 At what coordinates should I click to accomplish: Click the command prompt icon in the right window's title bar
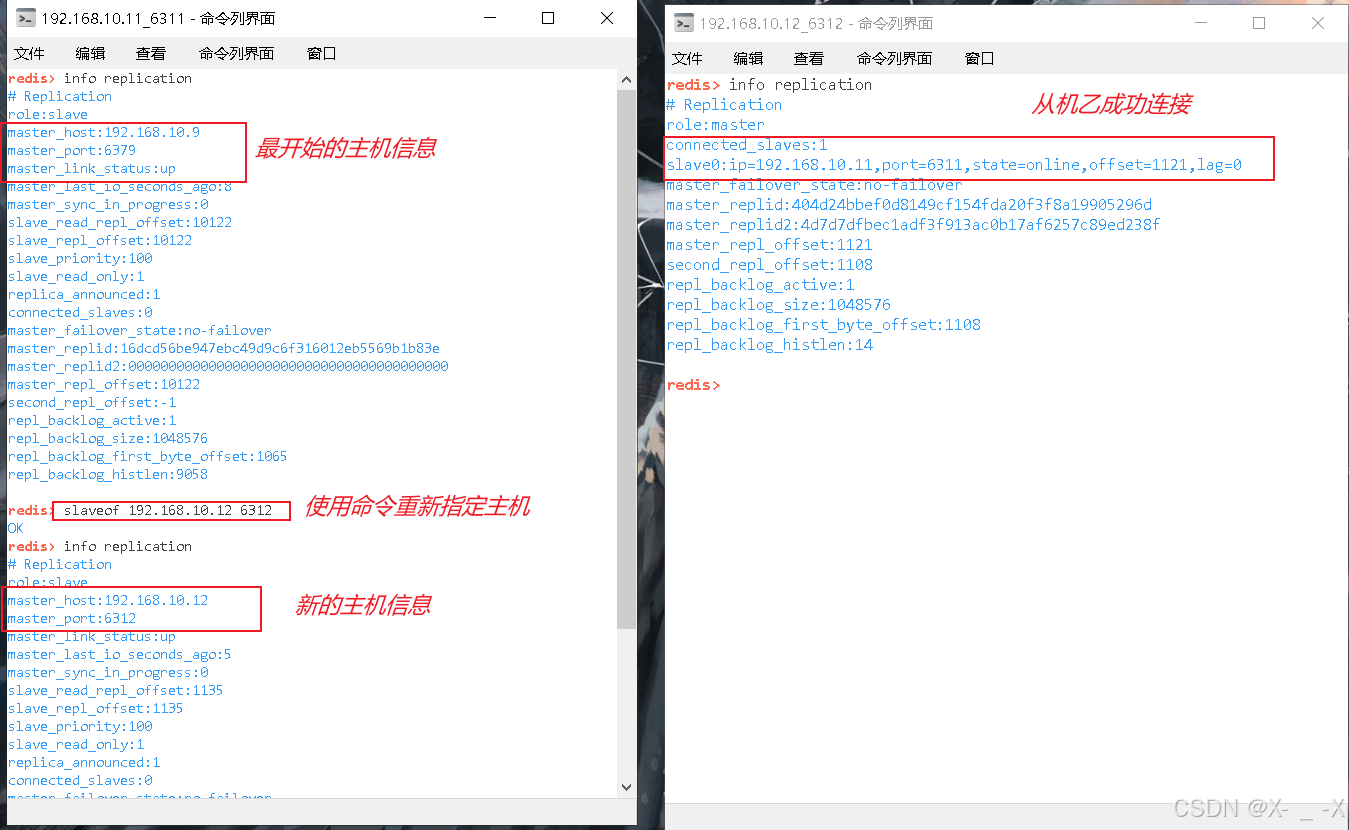682,23
